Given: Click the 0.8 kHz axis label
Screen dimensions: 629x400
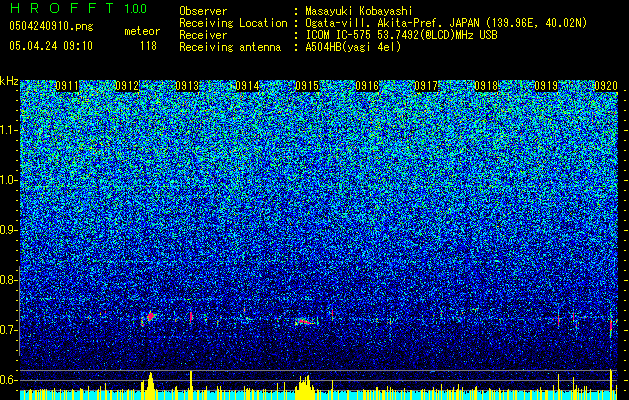Looking at the screenshot, I should pos(9,280).
